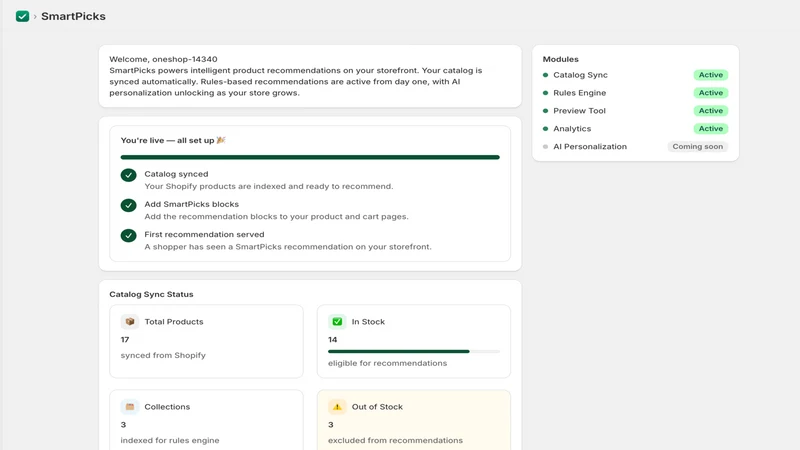Click the party emoji after all set up
800x450 pixels.
221,140
